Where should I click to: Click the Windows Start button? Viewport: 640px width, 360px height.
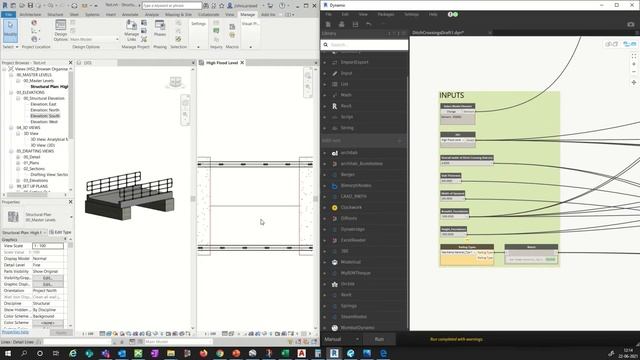(x=7, y=353)
